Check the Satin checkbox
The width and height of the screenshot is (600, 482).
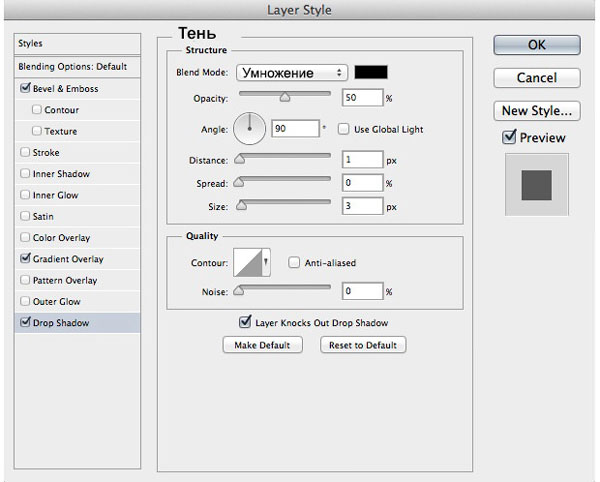click(x=25, y=216)
